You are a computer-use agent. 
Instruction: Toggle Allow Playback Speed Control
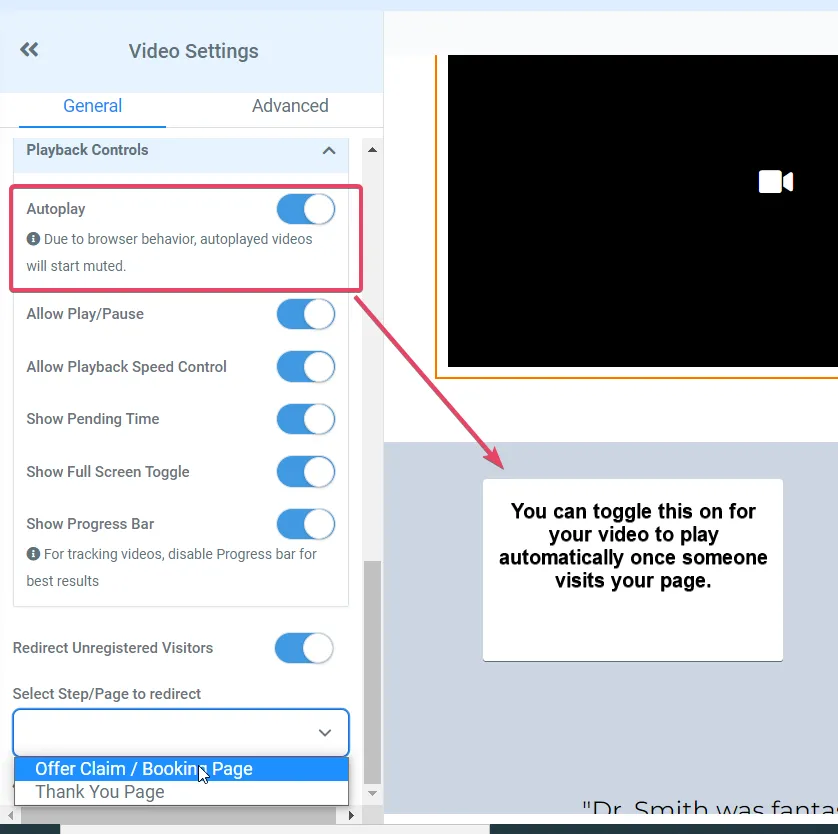tap(306, 367)
